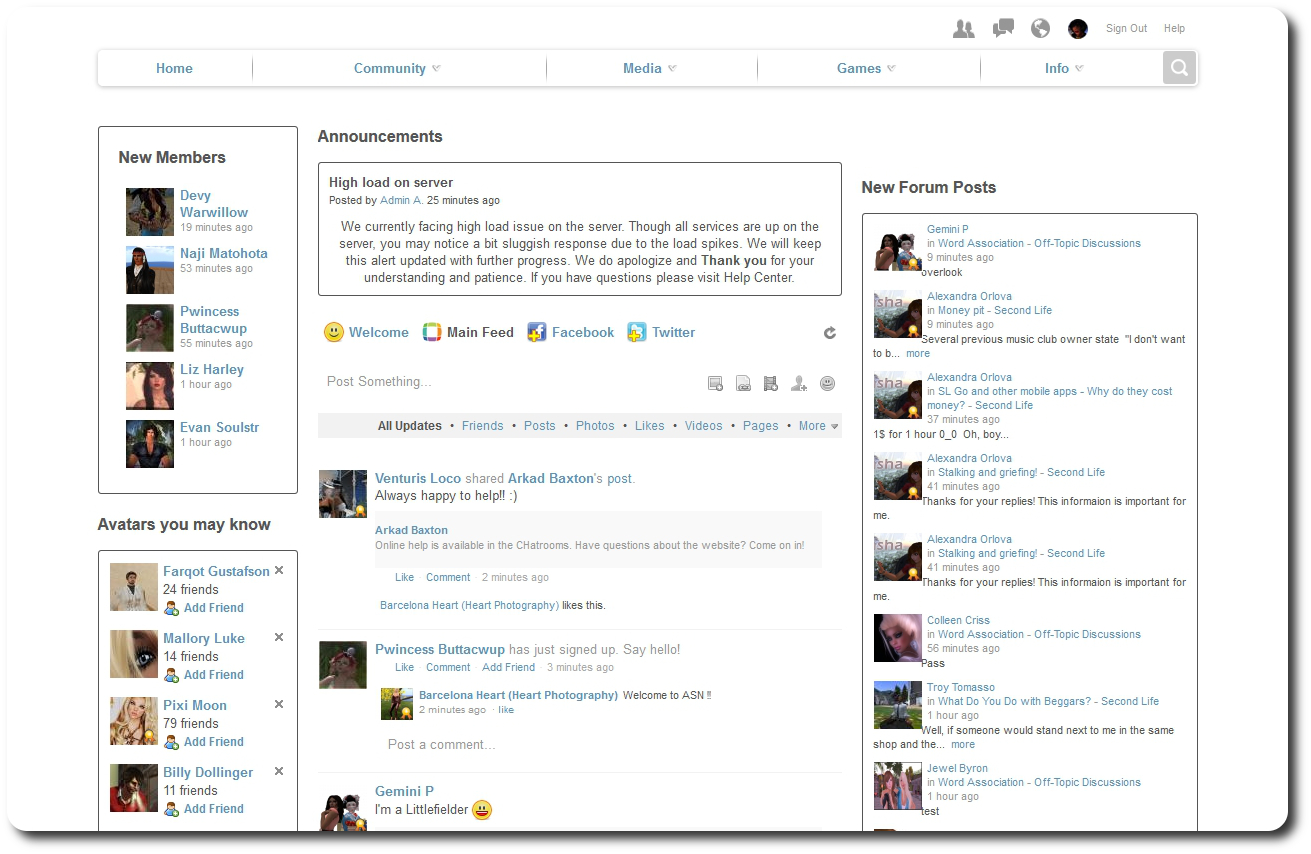Click the Sign Out link

pyautogui.click(x=1126, y=29)
